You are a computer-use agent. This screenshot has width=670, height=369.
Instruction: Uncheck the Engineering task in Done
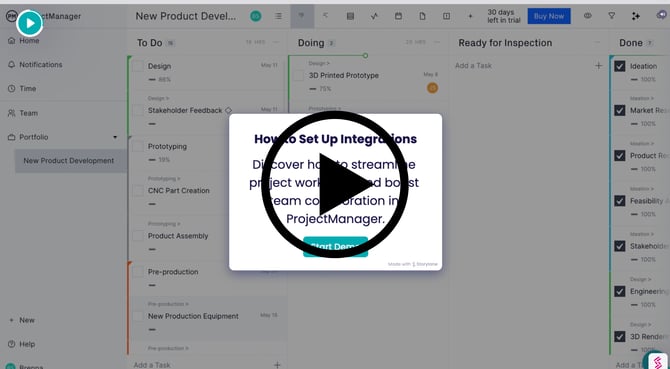pos(620,291)
